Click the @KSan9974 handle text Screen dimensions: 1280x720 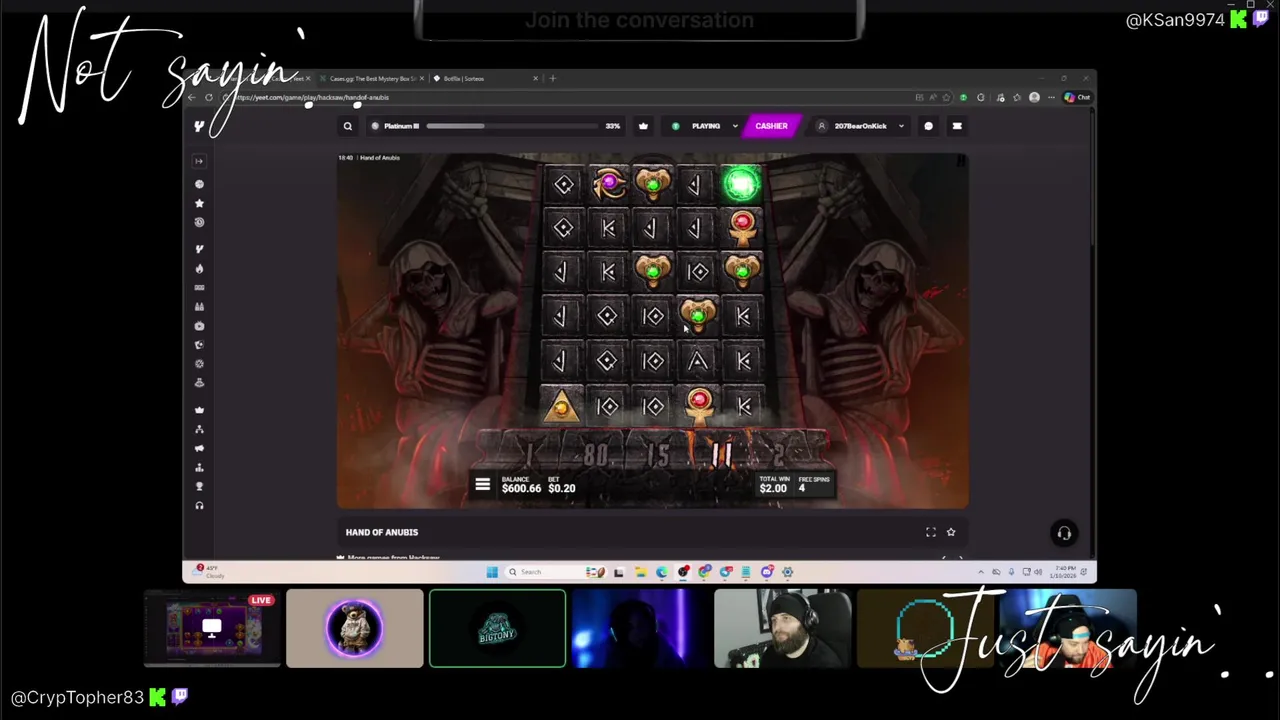coord(1175,20)
